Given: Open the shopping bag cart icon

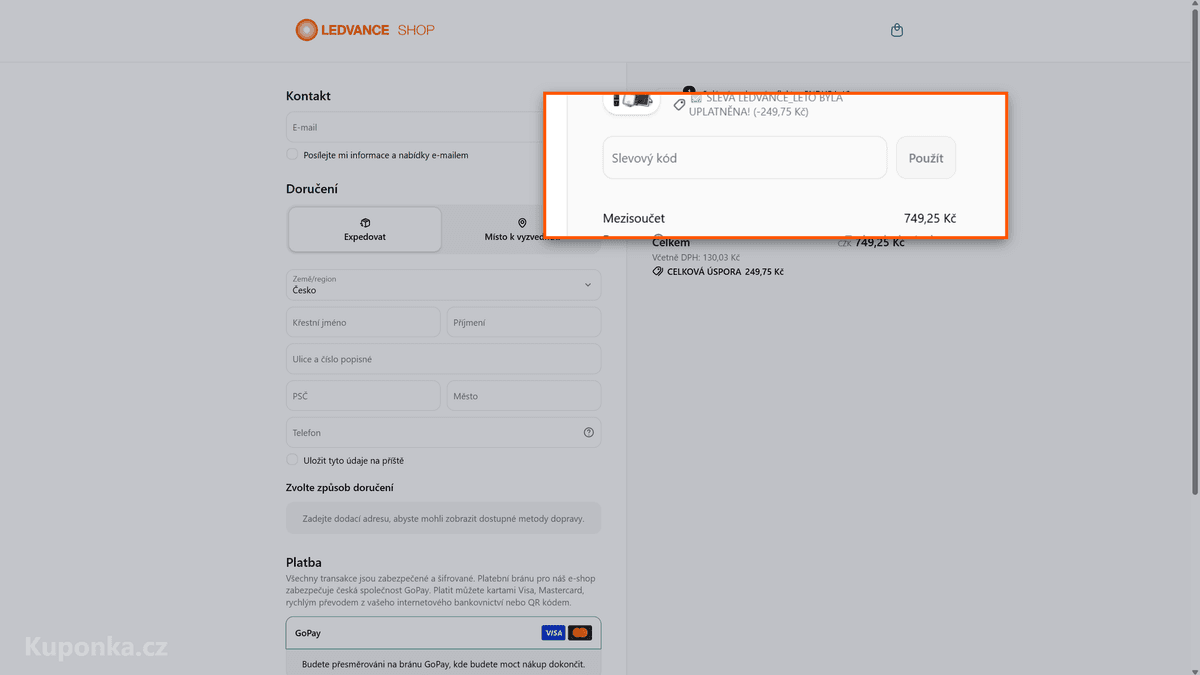Looking at the screenshot, I should pyautogui.click(x=897, y=30).
